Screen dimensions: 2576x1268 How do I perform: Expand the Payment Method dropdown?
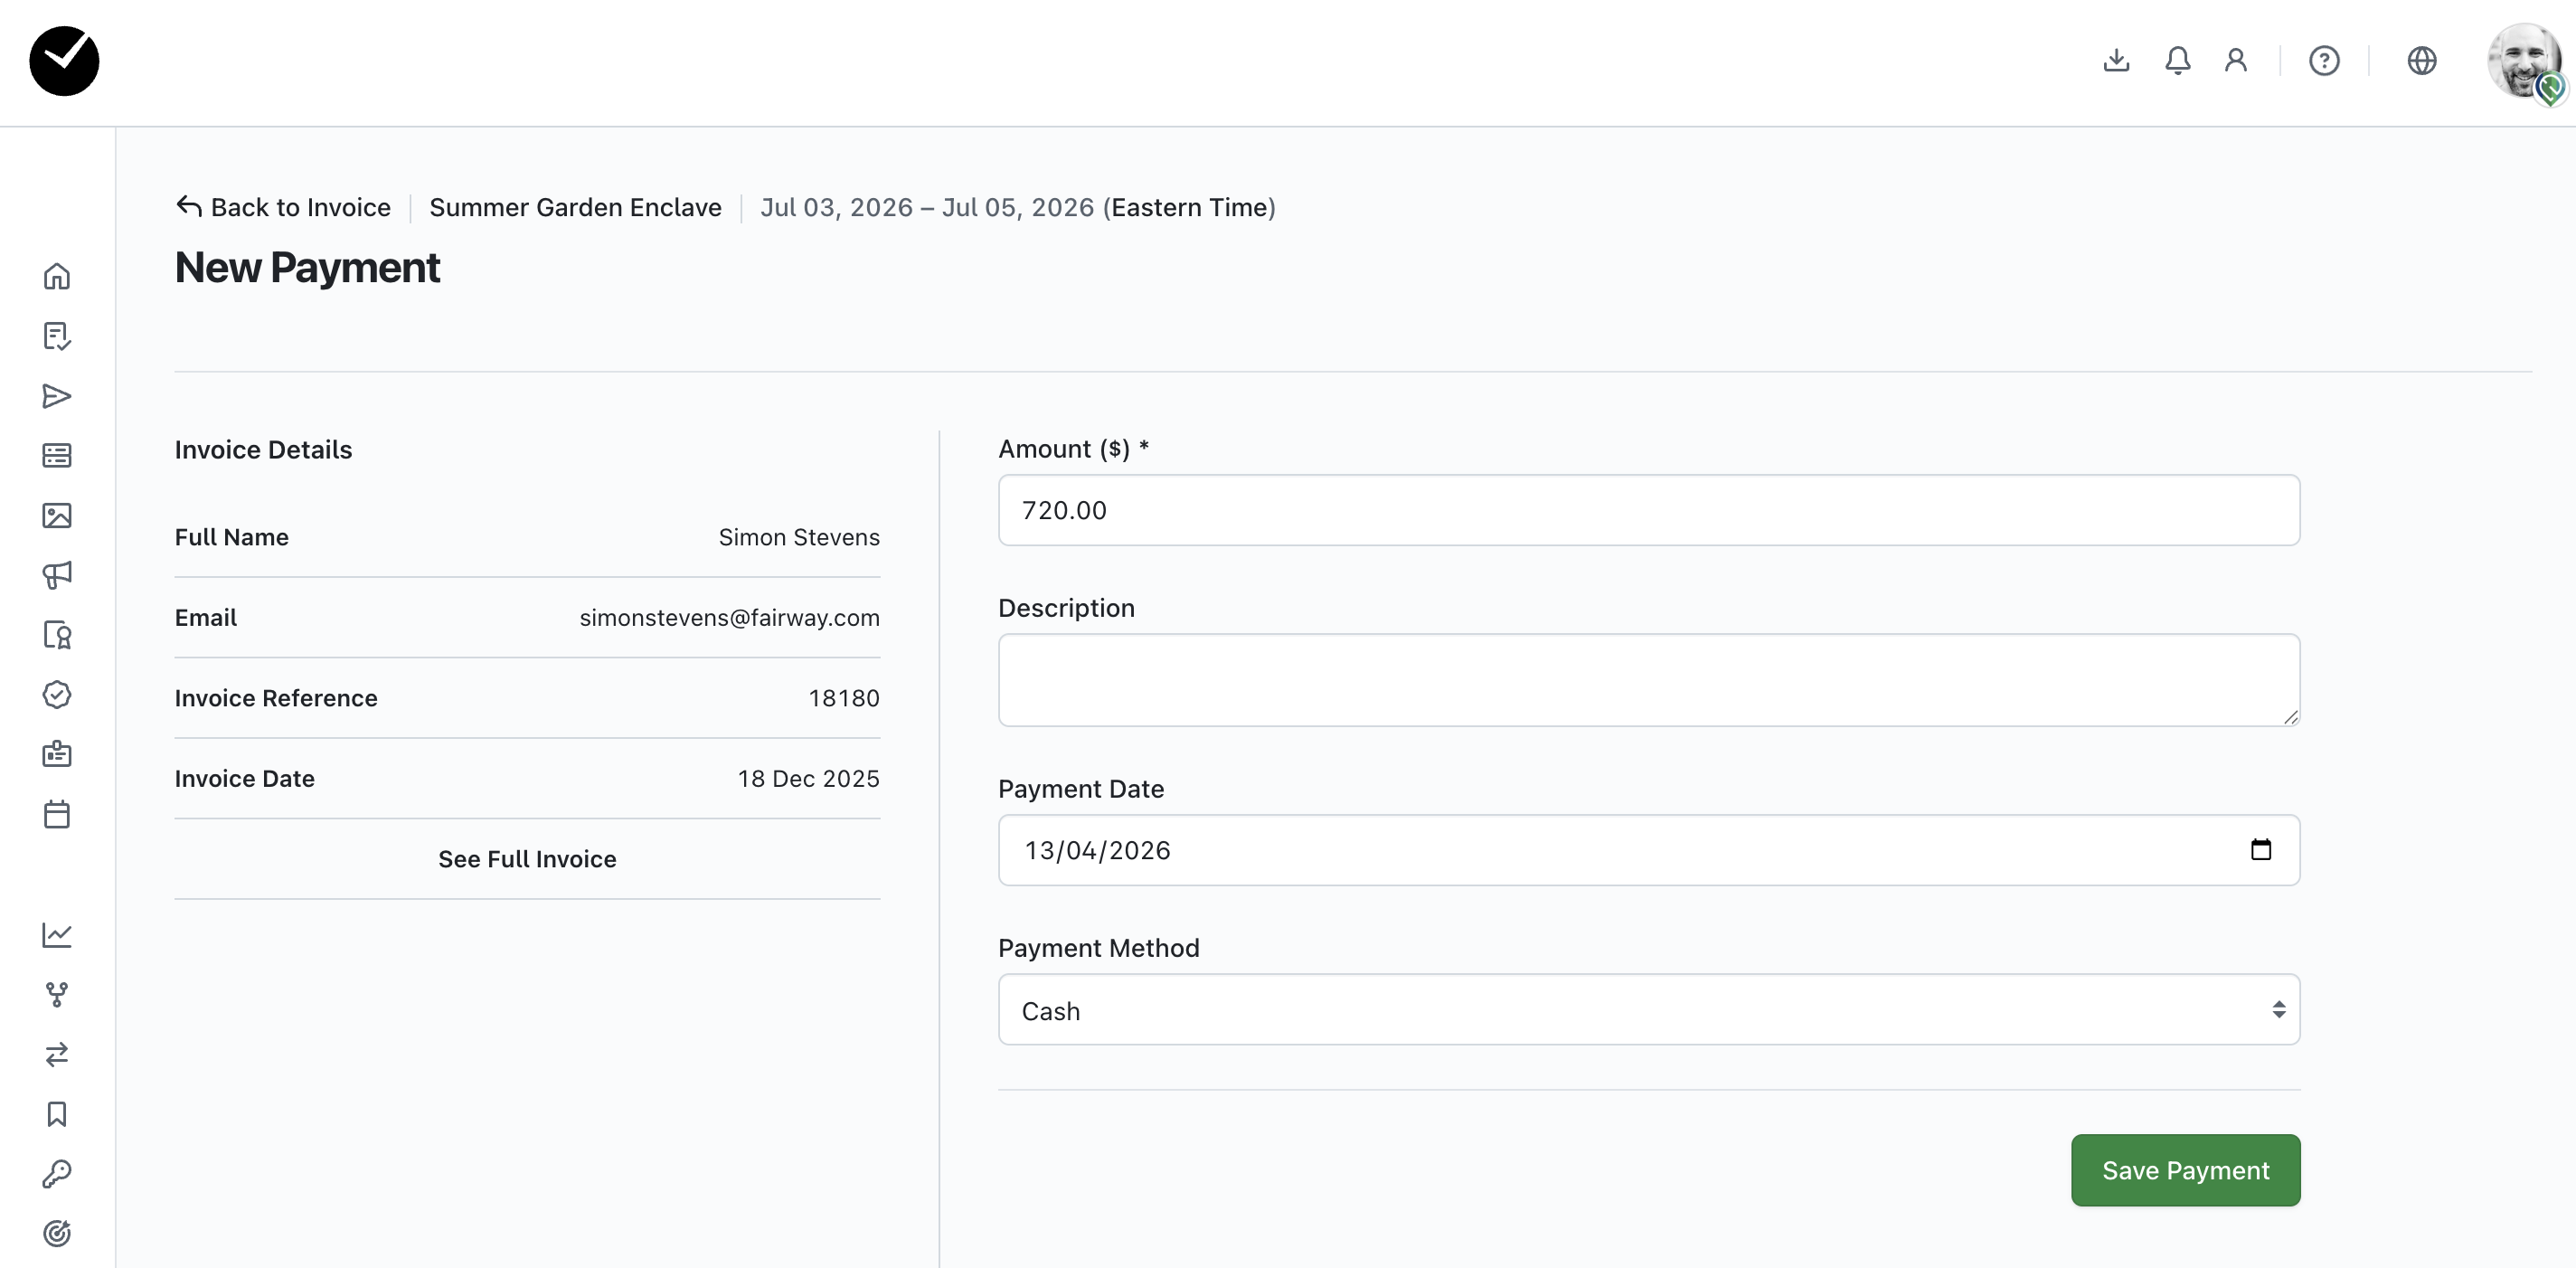tap(1648, 1010)
